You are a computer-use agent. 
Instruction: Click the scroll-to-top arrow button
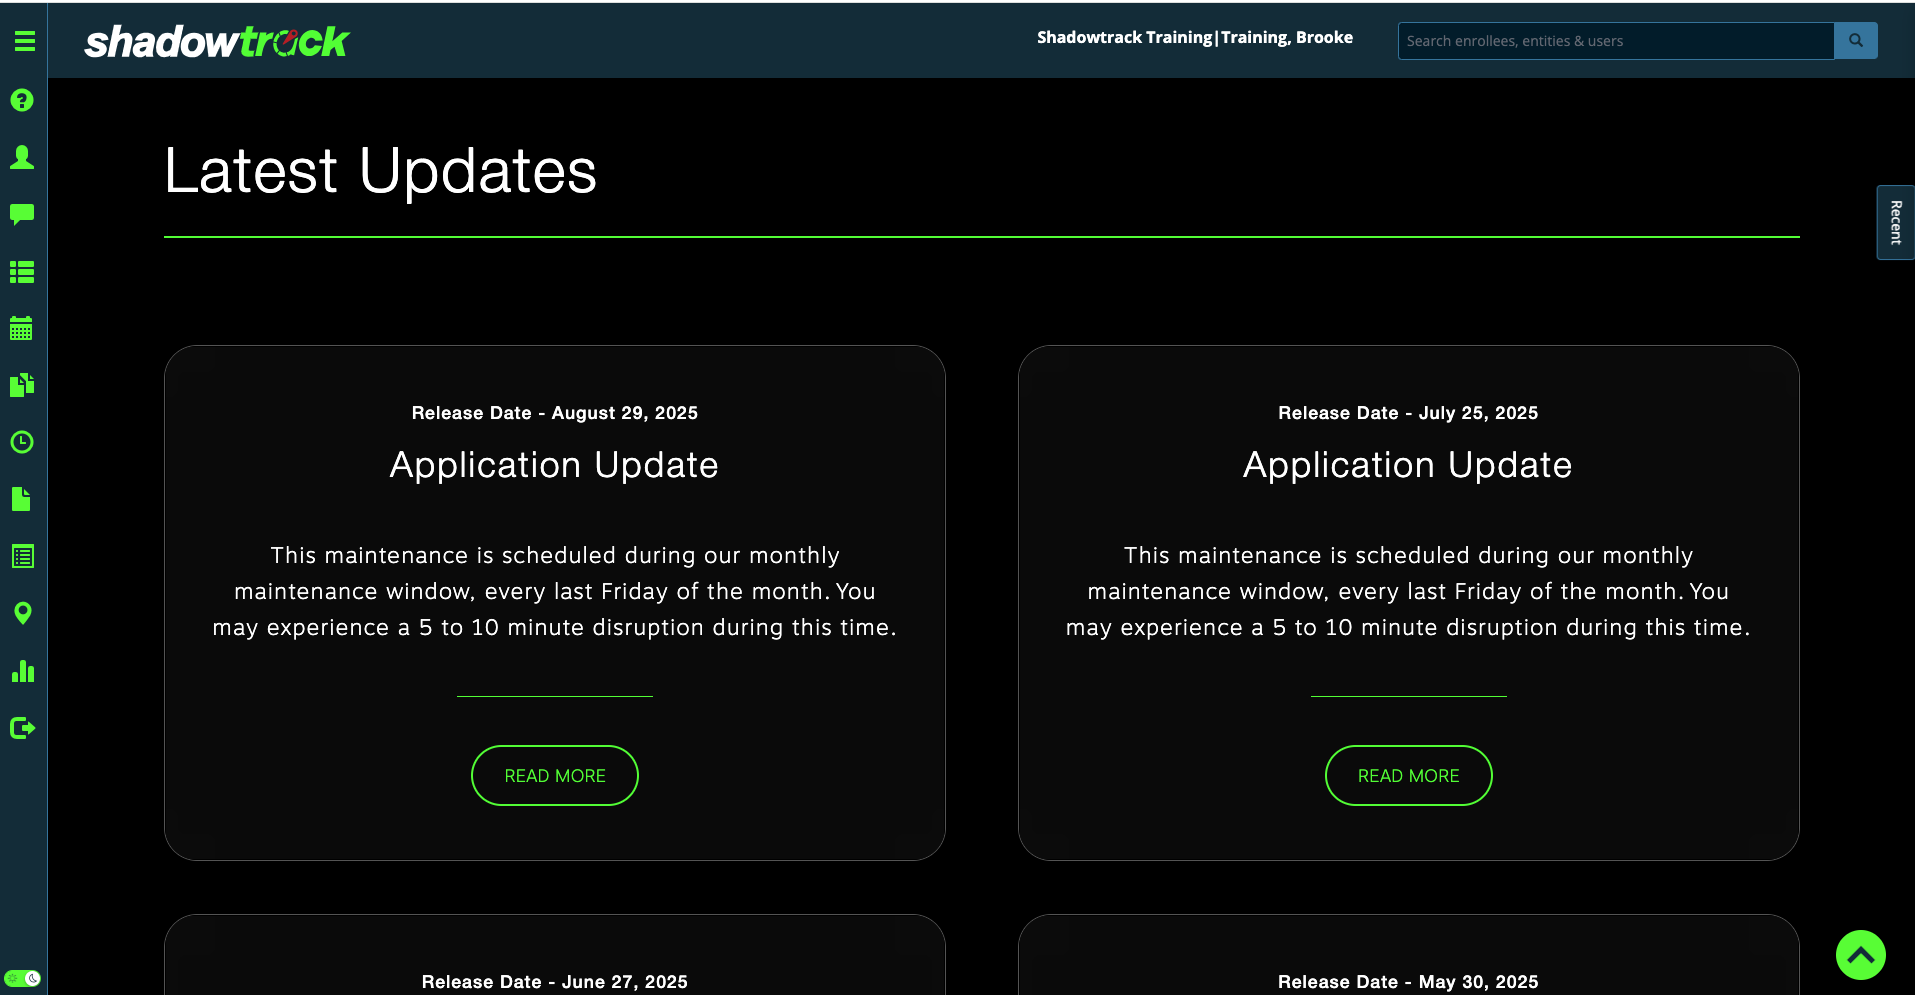pyautogui.click(x=1860, y=955)
